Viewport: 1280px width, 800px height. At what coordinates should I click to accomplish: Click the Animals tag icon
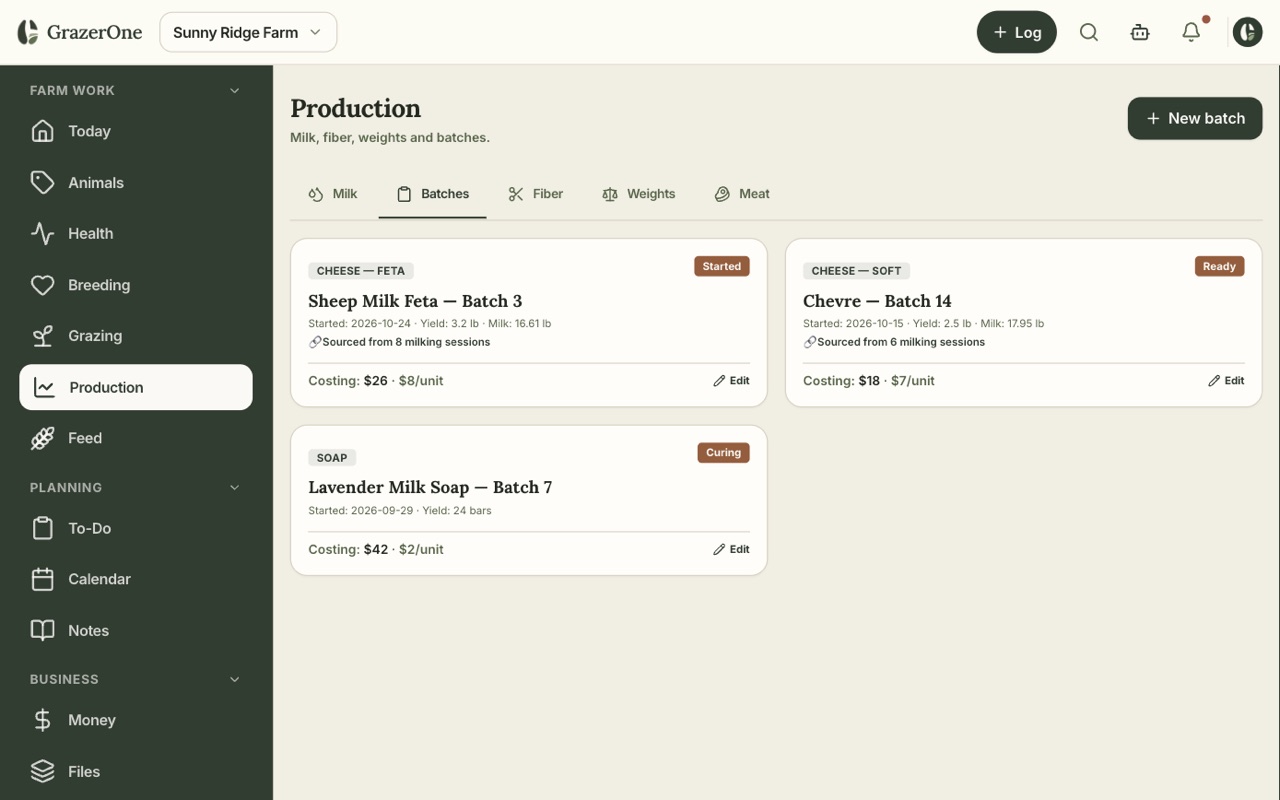point(42,182)
